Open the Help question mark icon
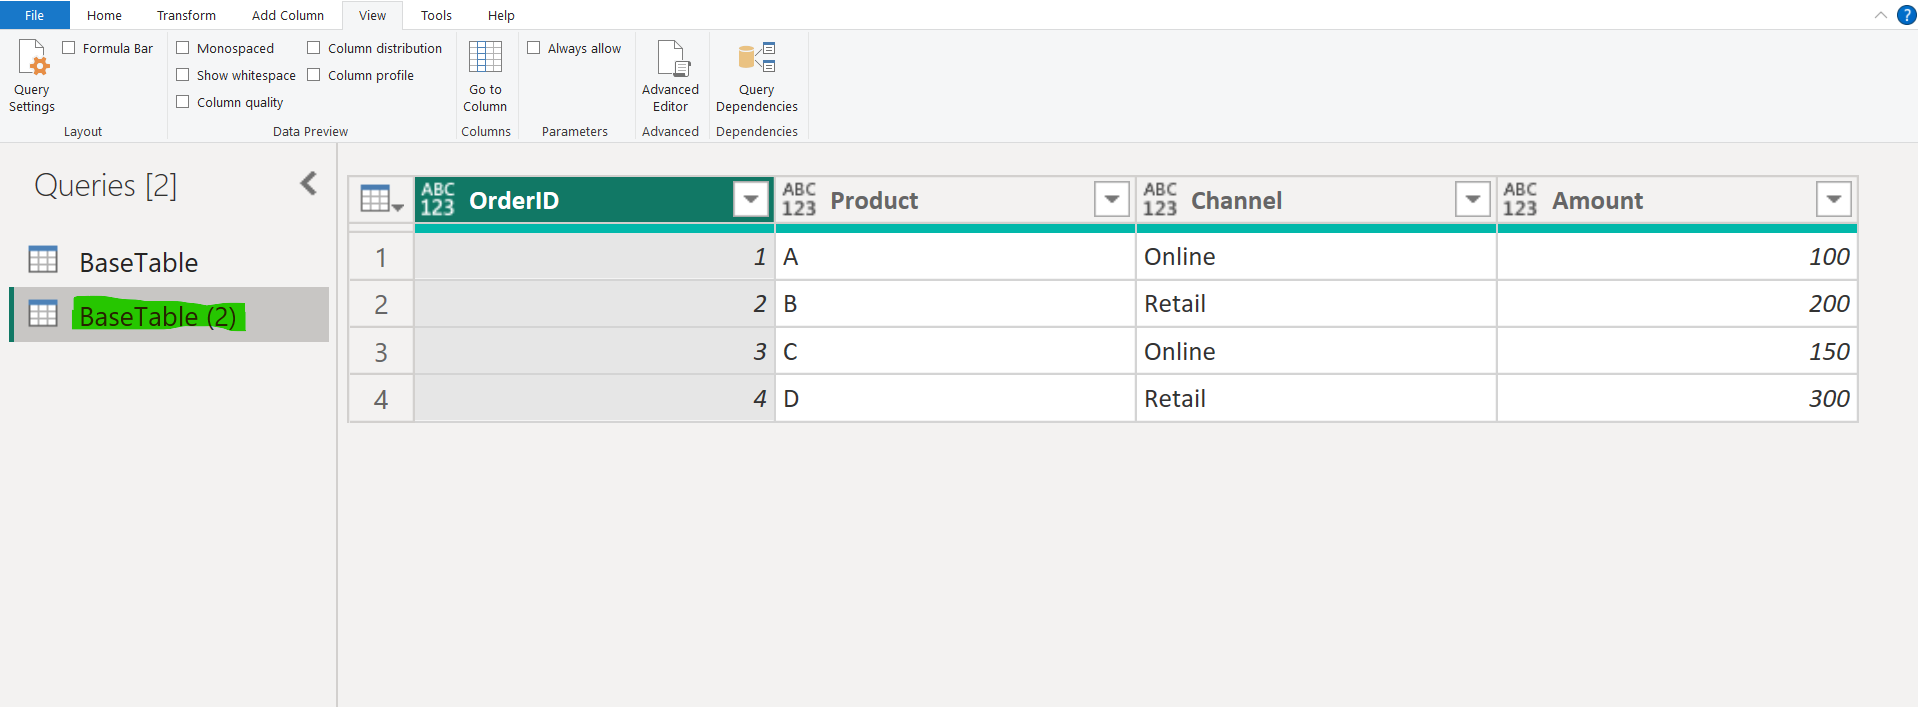The height and width of the screenshot is (707, 1918). [1906, 15]
